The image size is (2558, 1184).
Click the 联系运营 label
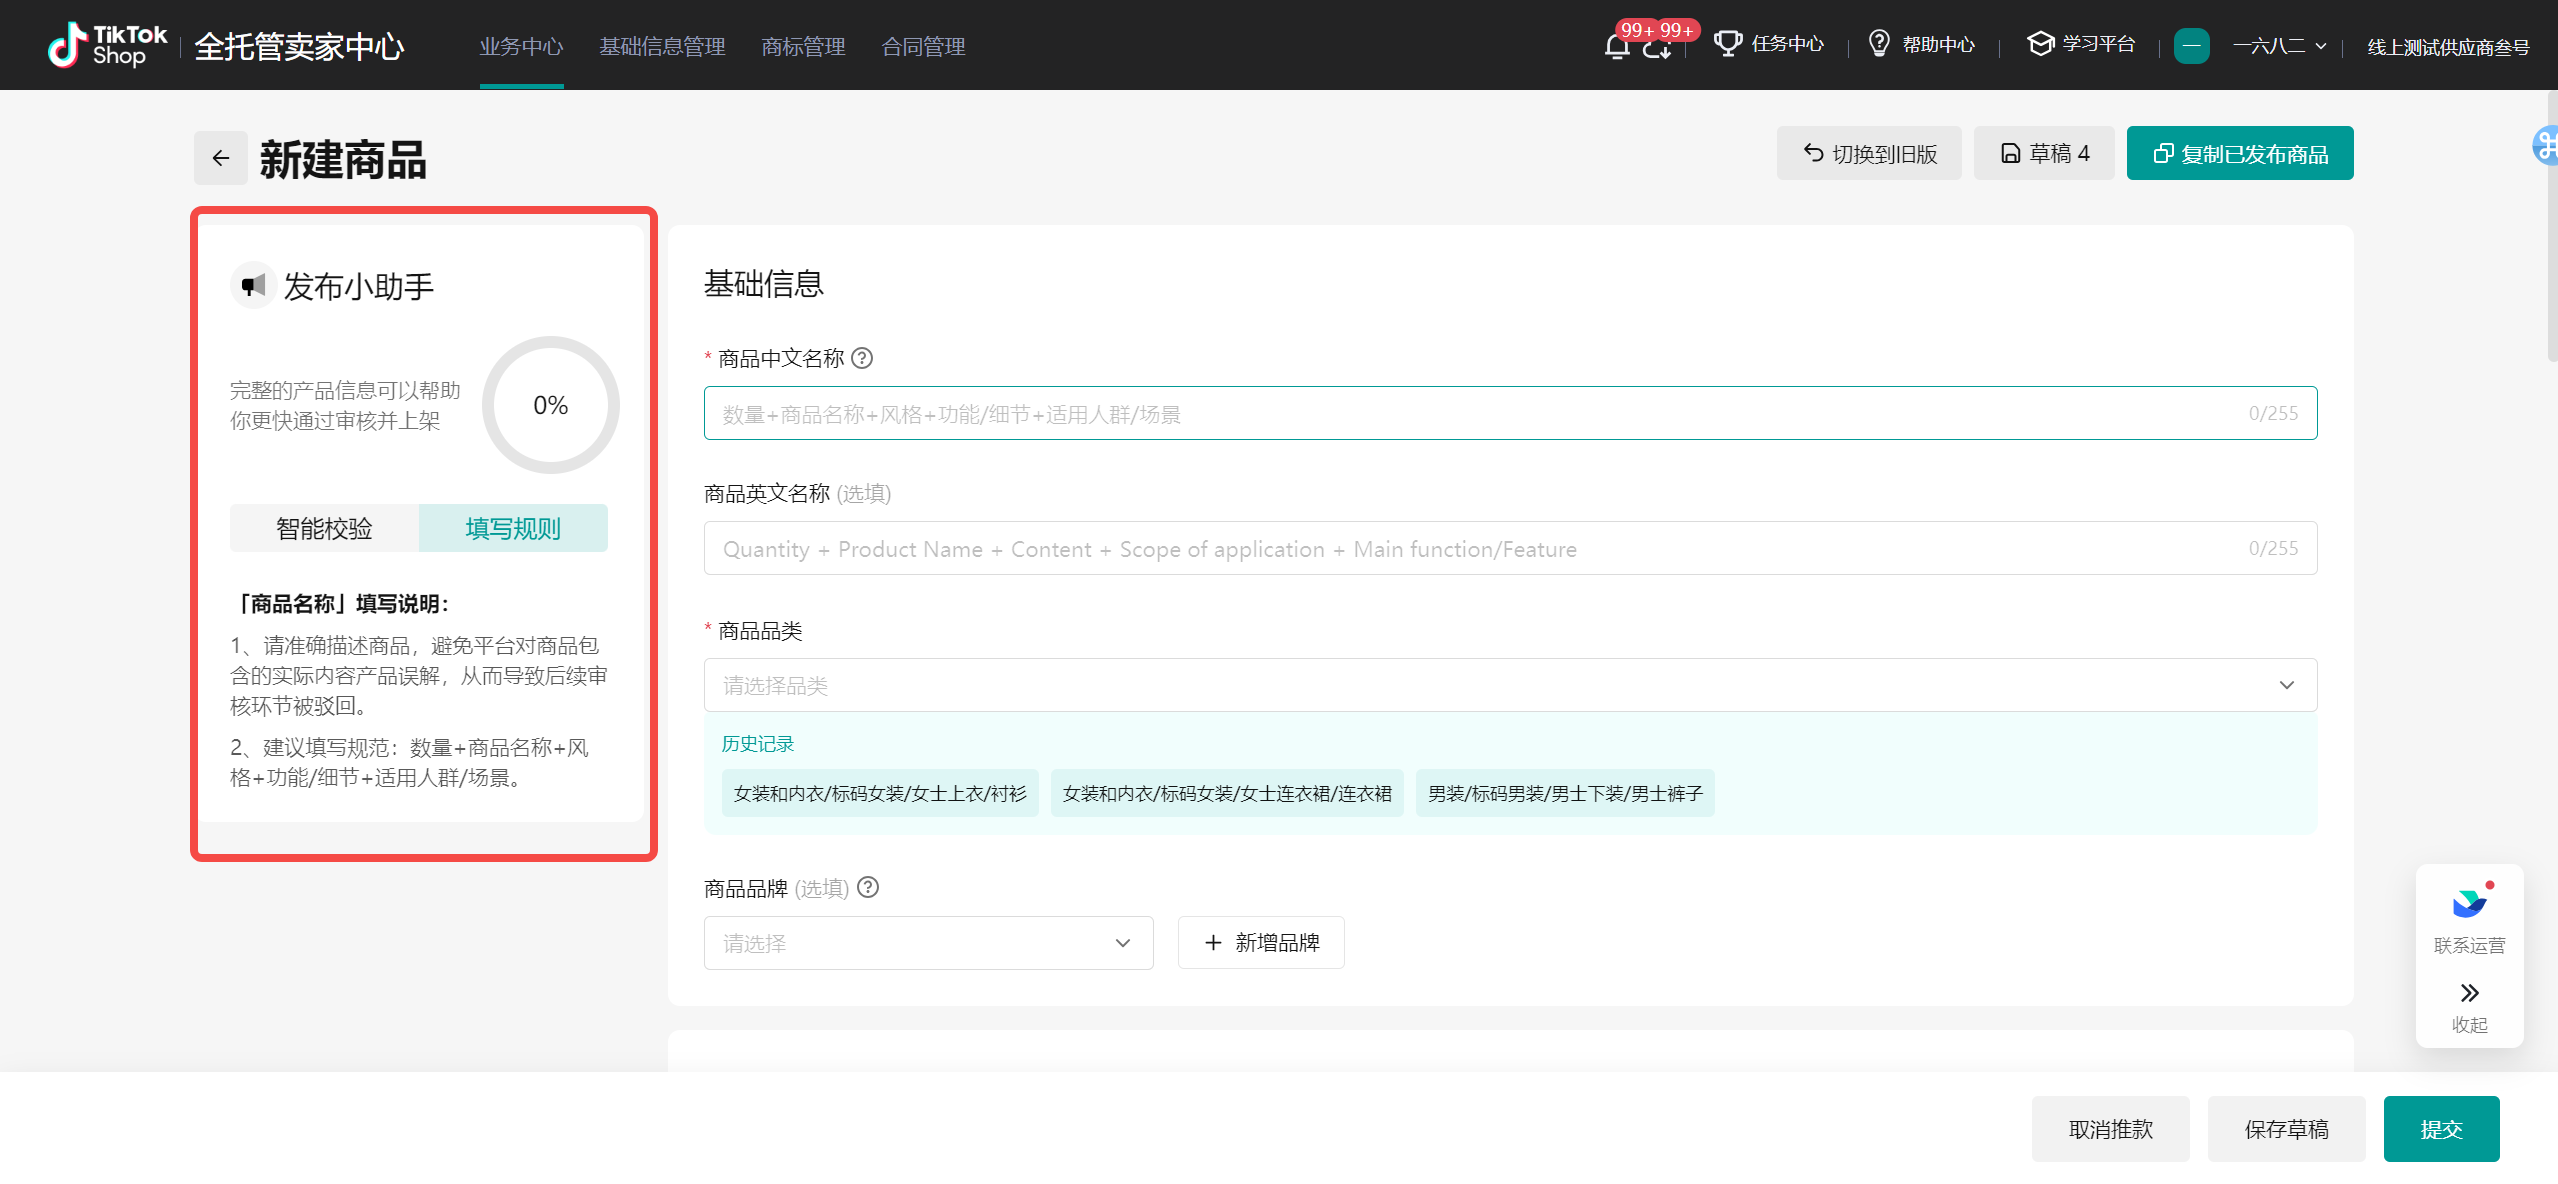2469,946
